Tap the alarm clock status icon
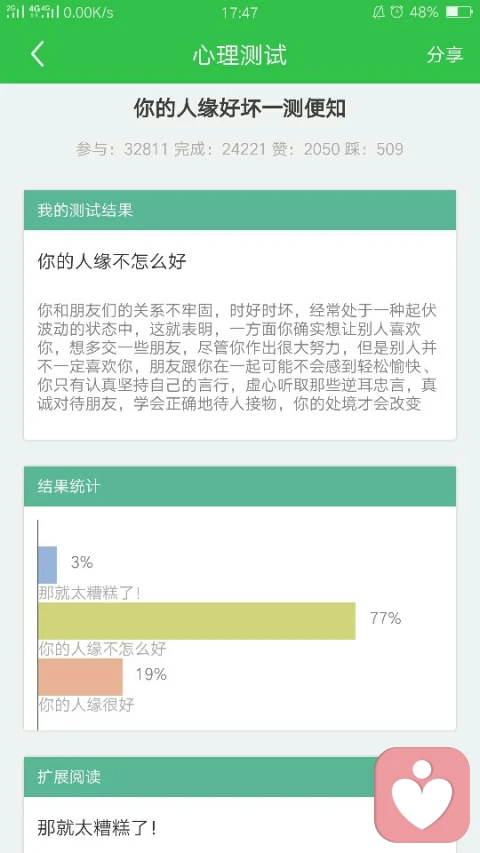The width and height of the screenshot is (480, 853). (397, 12)
